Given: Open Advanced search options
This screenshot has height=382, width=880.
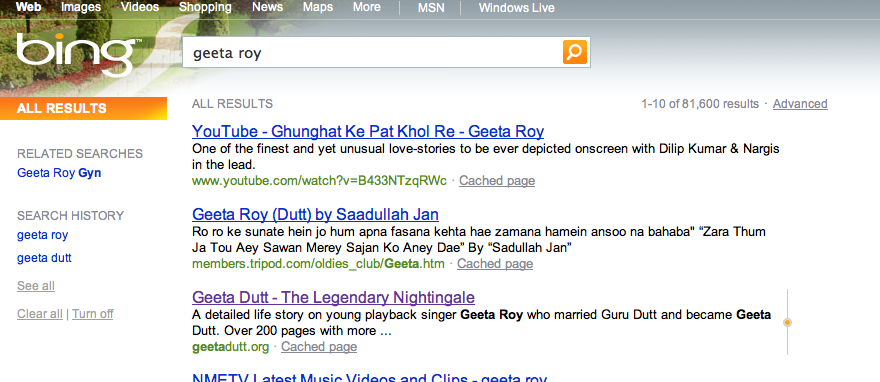Looking at the screenshot, I should tap(800, 104).
